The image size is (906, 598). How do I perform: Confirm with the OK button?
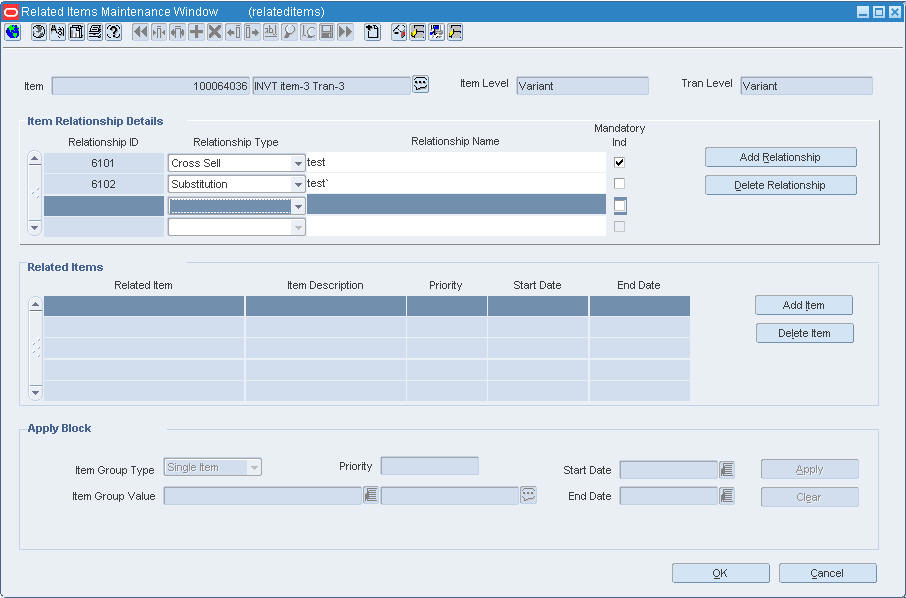coord(721,573)
